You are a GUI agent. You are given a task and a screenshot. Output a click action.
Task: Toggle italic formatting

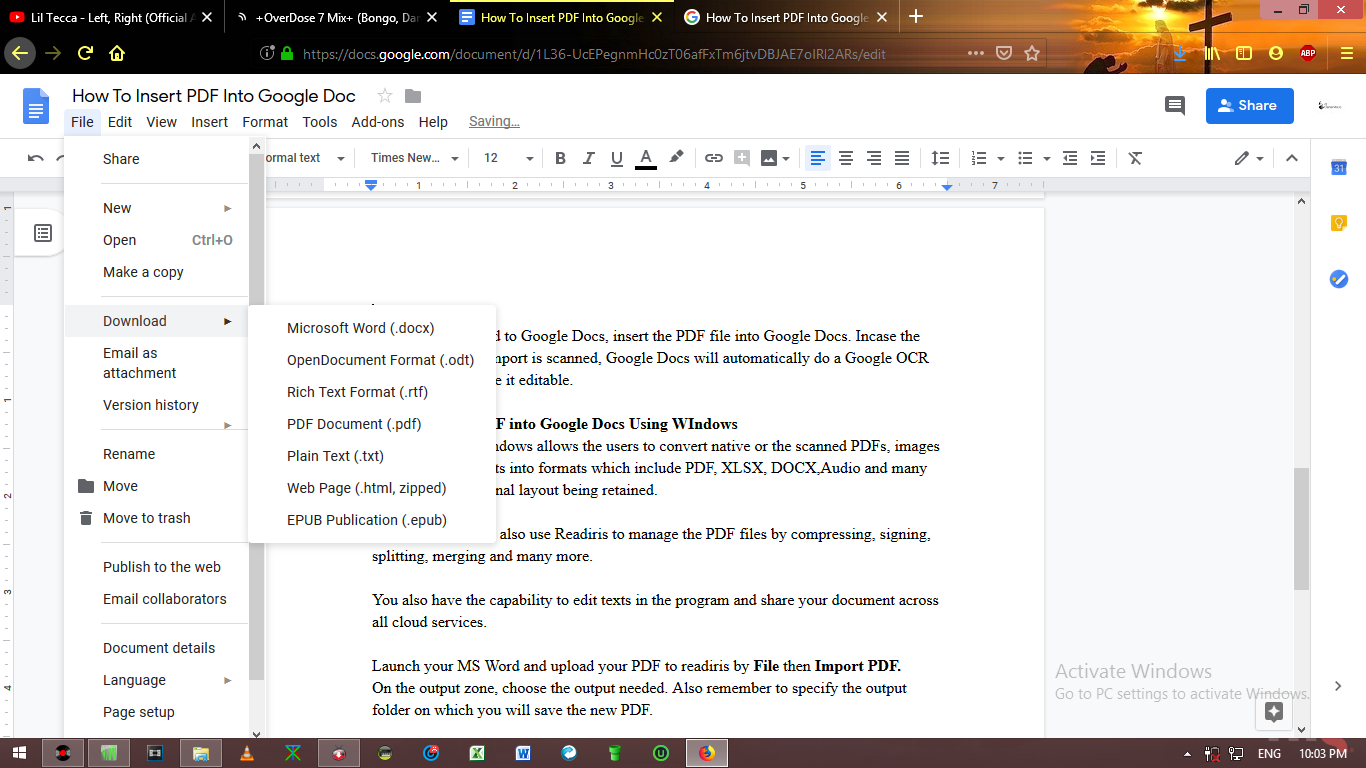[x=588, y=158]
